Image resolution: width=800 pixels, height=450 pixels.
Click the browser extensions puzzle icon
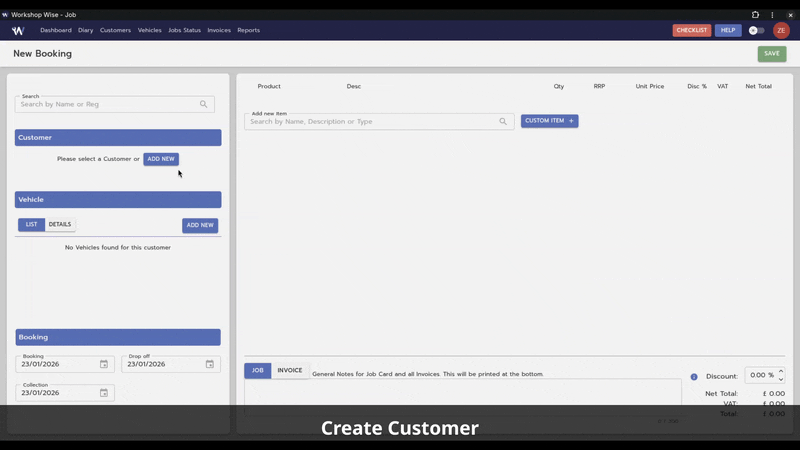coord(755,15)
